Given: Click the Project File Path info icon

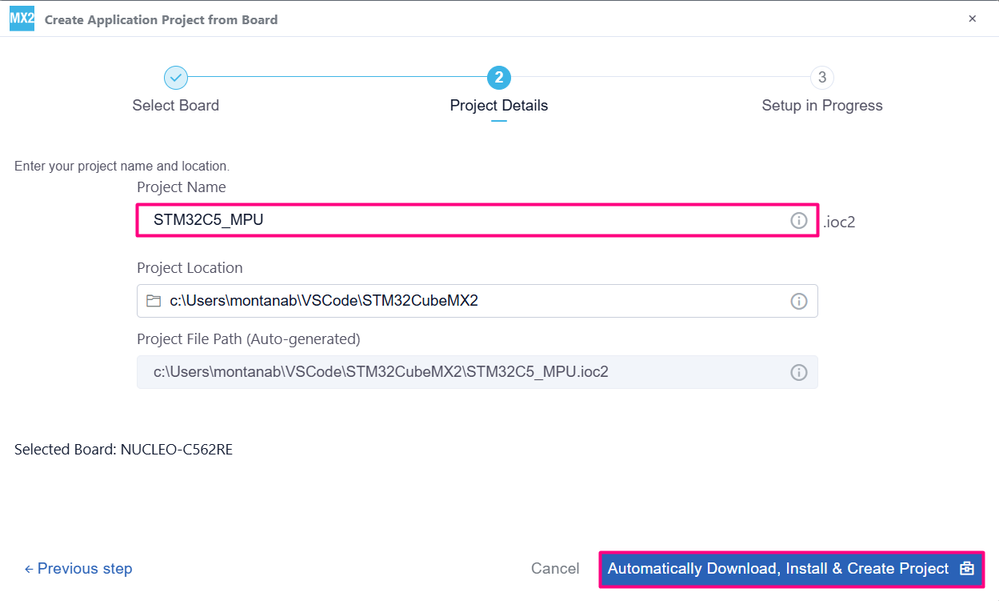Looking at the screenshot, I should [x=798, y=372].
